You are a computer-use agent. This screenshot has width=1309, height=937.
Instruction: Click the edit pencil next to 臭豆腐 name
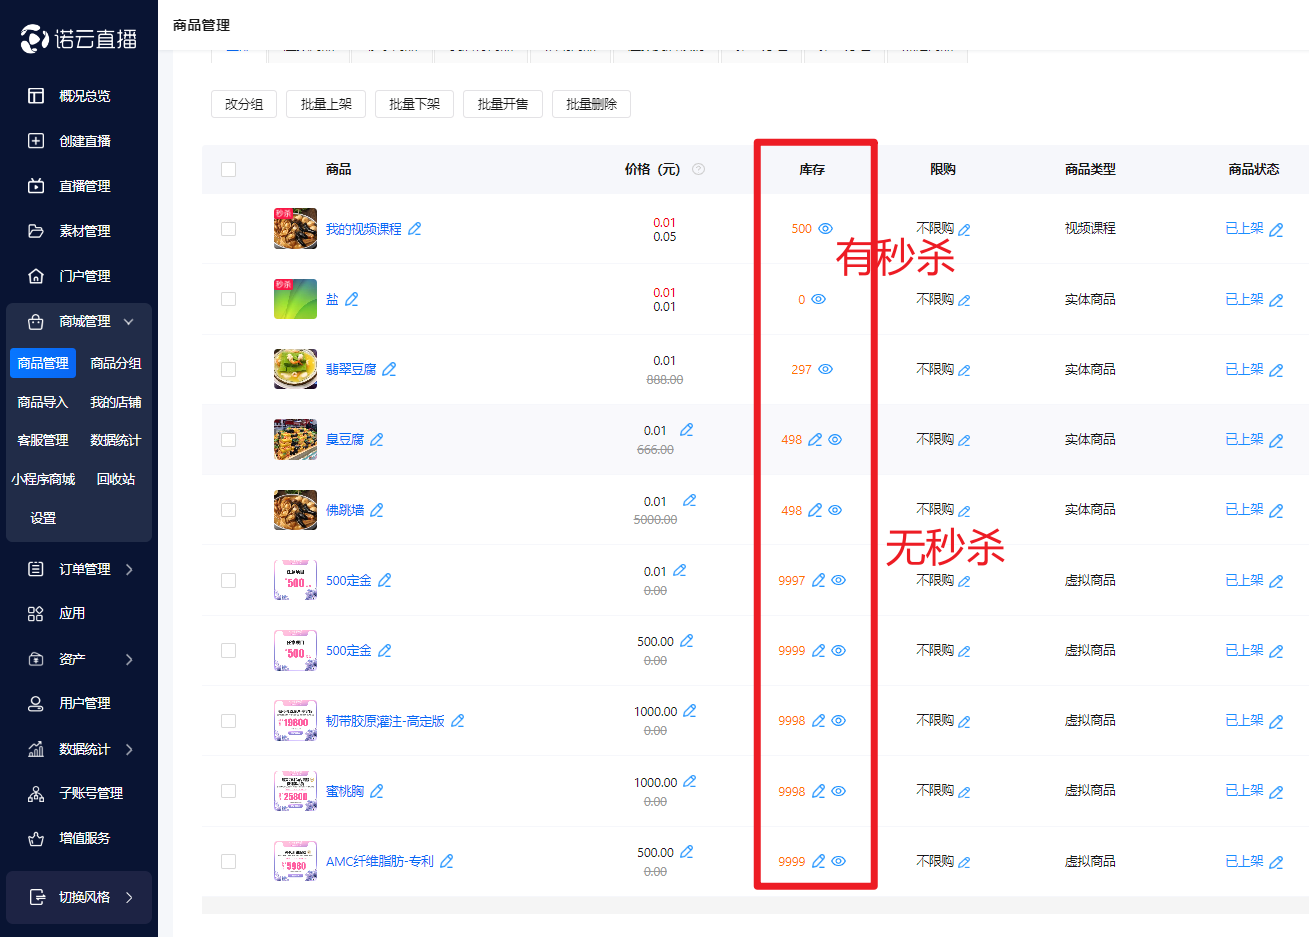coord(377,440)
